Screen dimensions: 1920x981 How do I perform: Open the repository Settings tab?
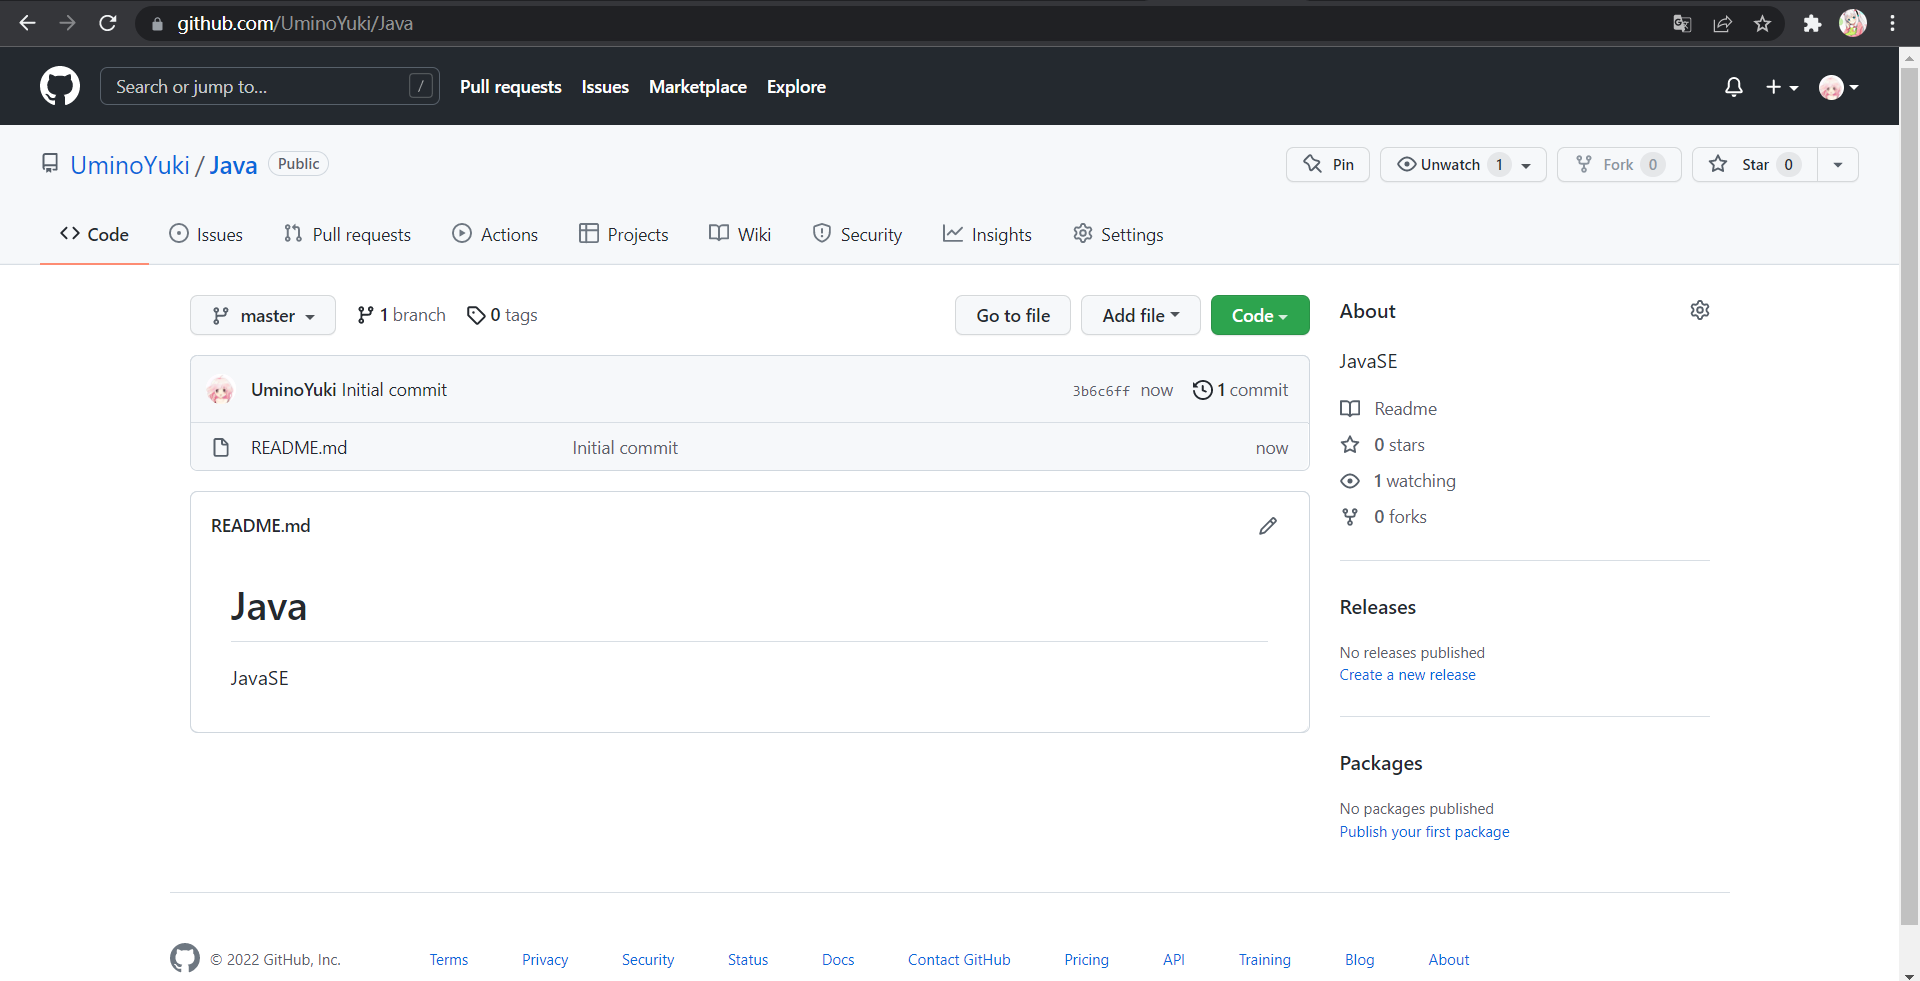[x=1118, y=234]
